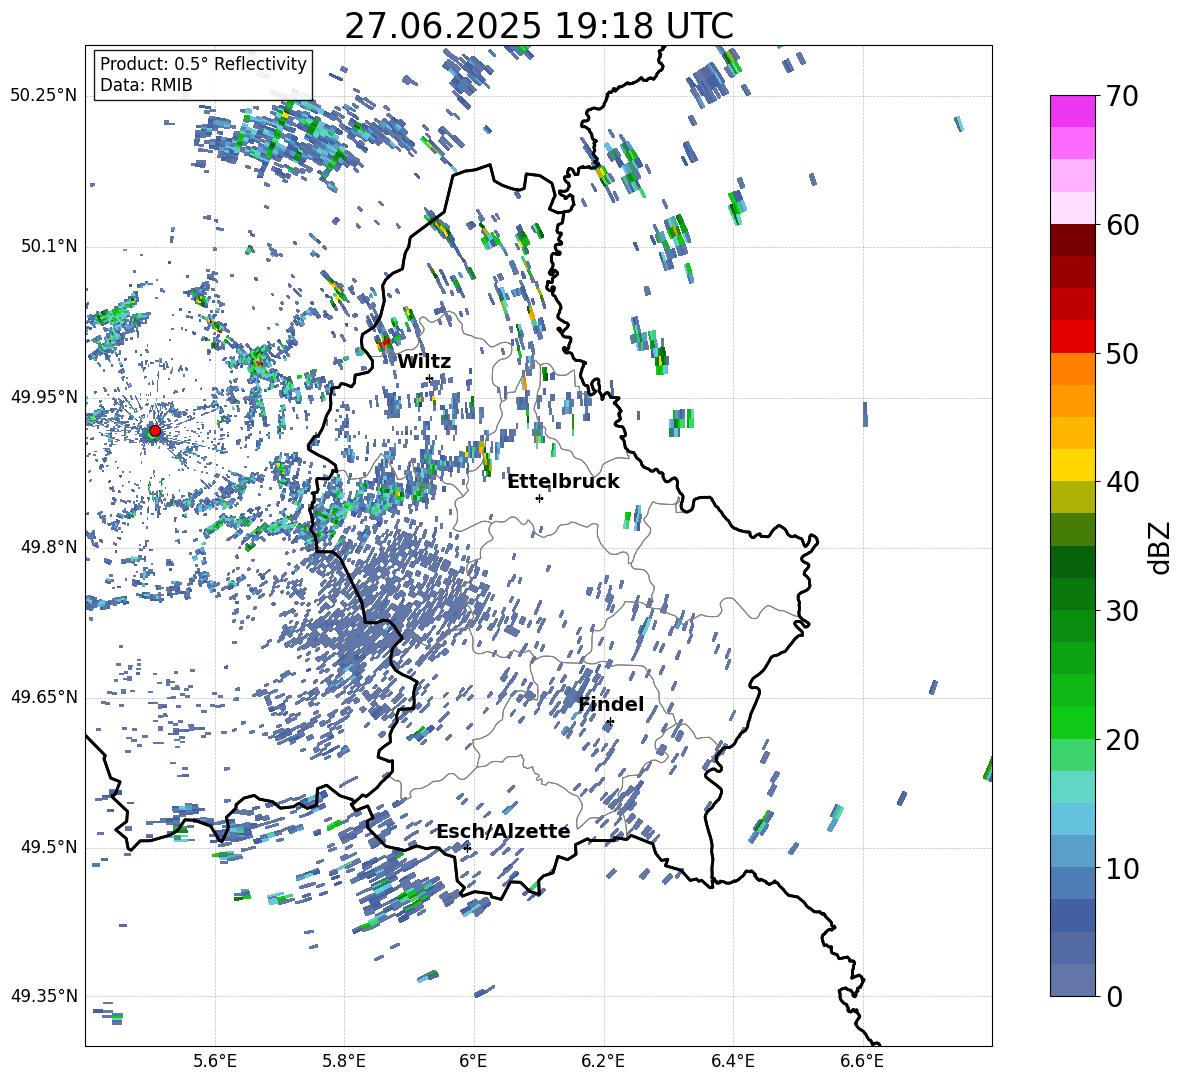
Task: Click the 49.95°N latitude label
Action: (x=44, y=397)
